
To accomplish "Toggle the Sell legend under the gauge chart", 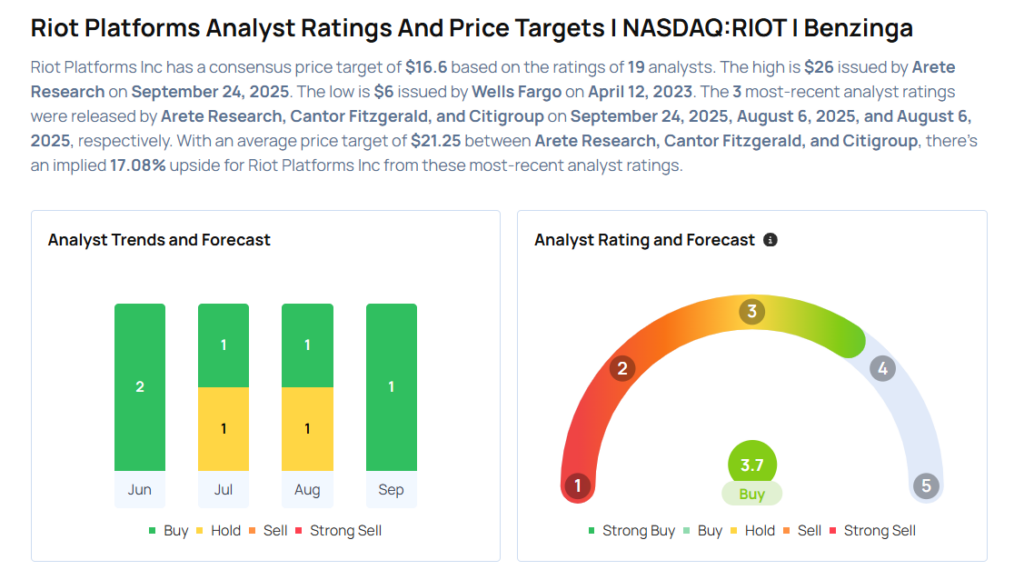I will click(802, 531).
